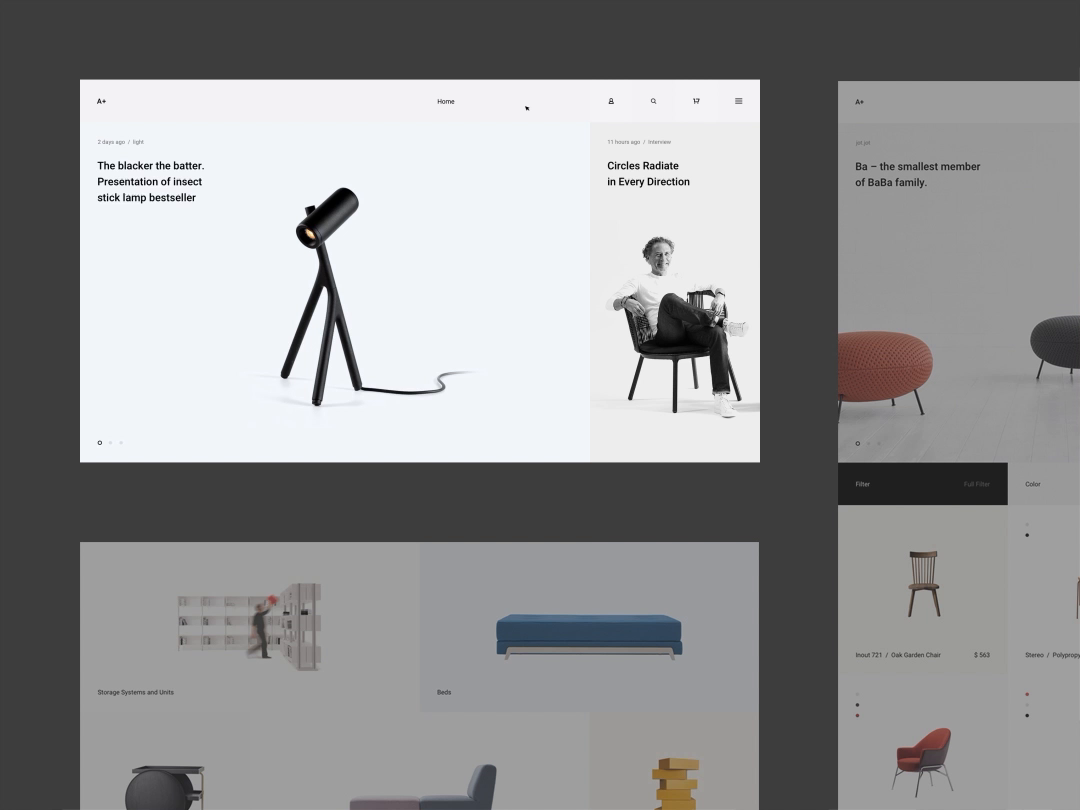
Task: Click the Inout 721 Oak Garden Chair thumbnail
Action: (922, 585)
